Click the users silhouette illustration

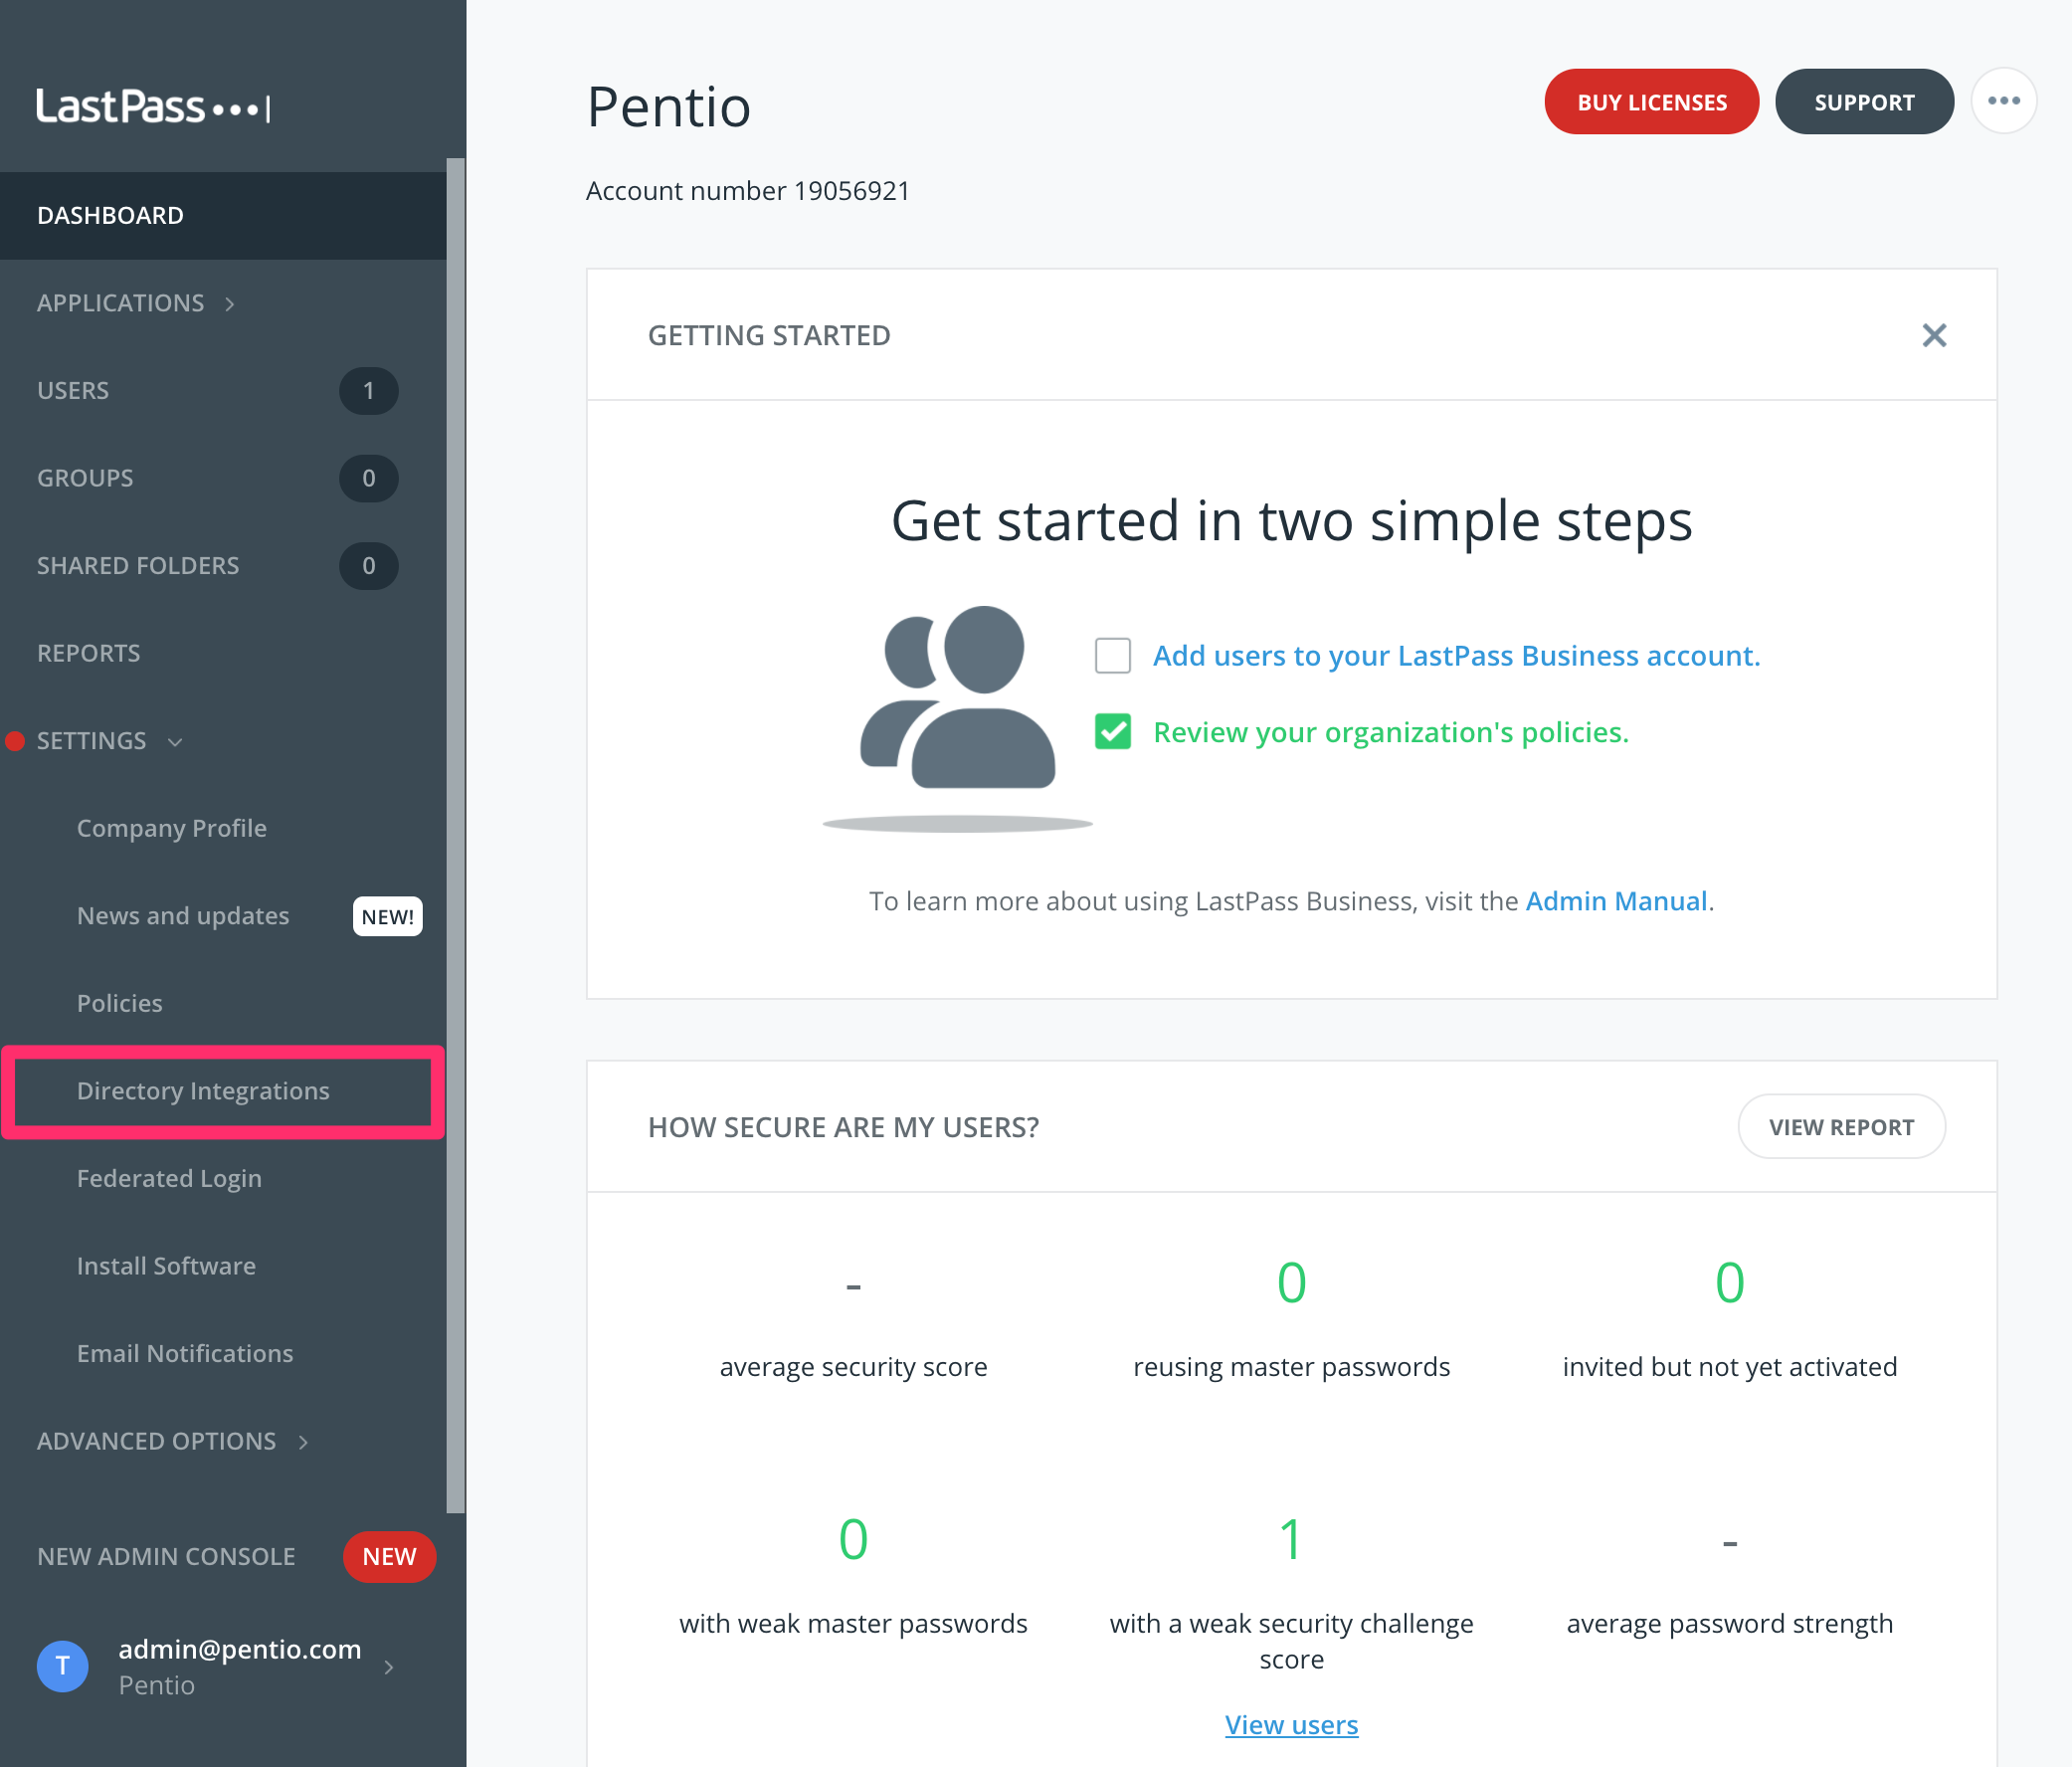pos(958,715)
